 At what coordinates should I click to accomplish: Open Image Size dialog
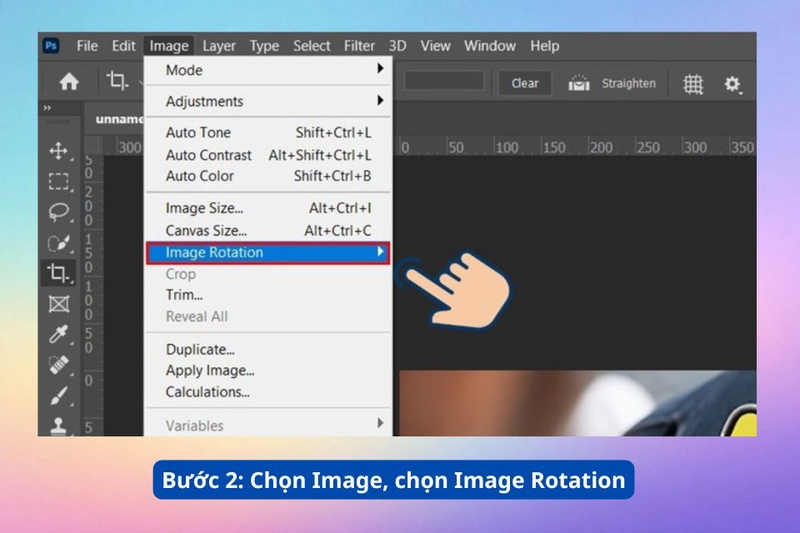(x=268, y=208)
